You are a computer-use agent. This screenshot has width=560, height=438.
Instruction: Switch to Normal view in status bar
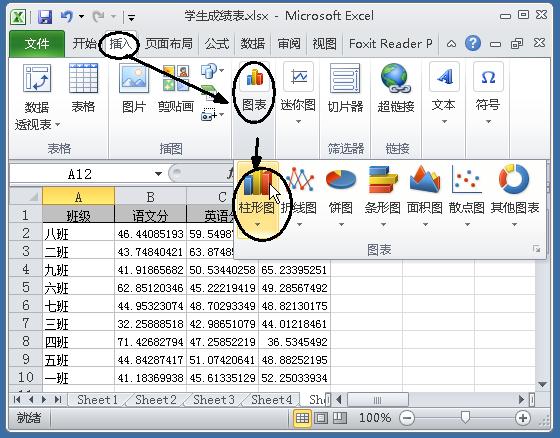[x=302, y=418]
